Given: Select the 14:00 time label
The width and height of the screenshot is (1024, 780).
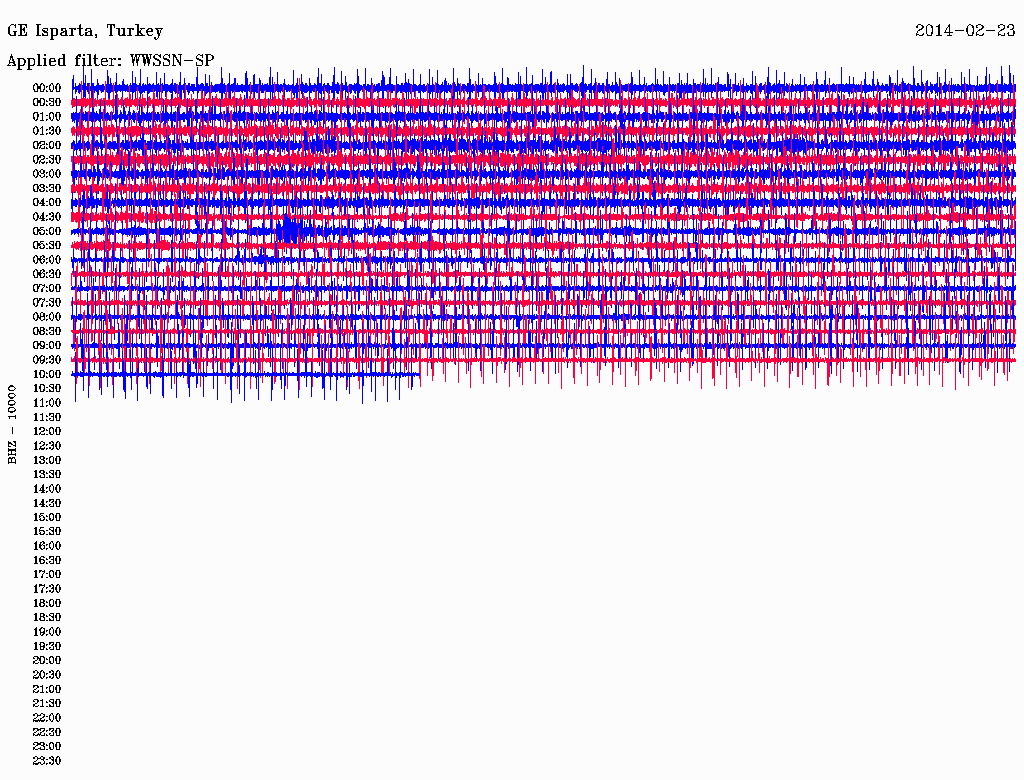Looking at the screenshot, I should 47,489.
